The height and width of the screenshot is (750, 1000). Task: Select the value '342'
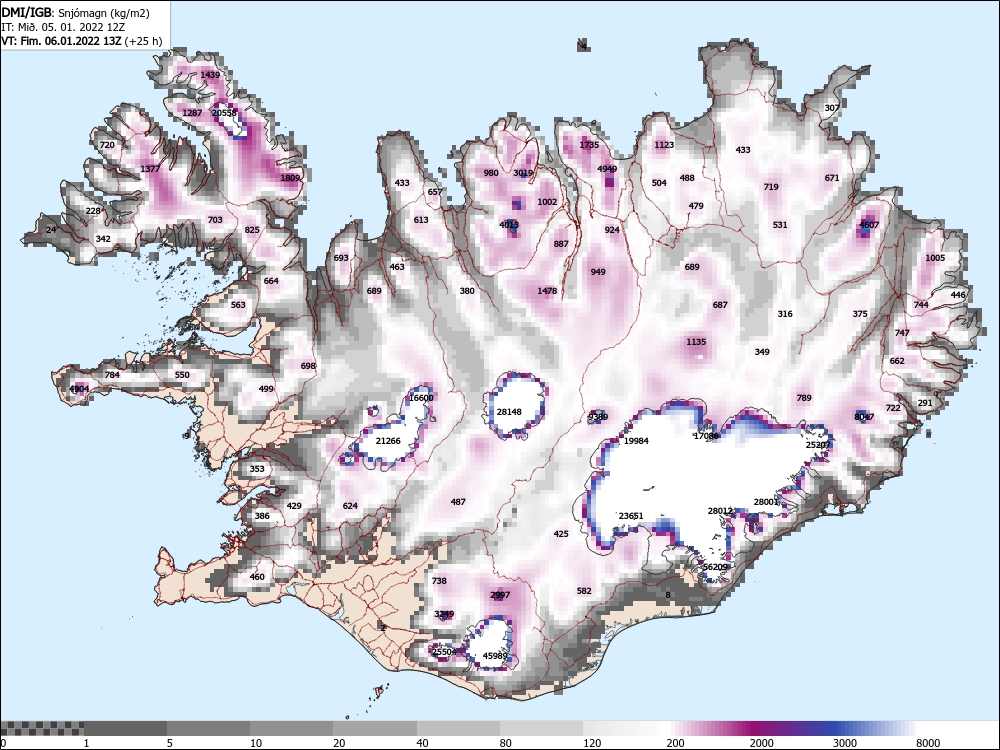[103, 239]
